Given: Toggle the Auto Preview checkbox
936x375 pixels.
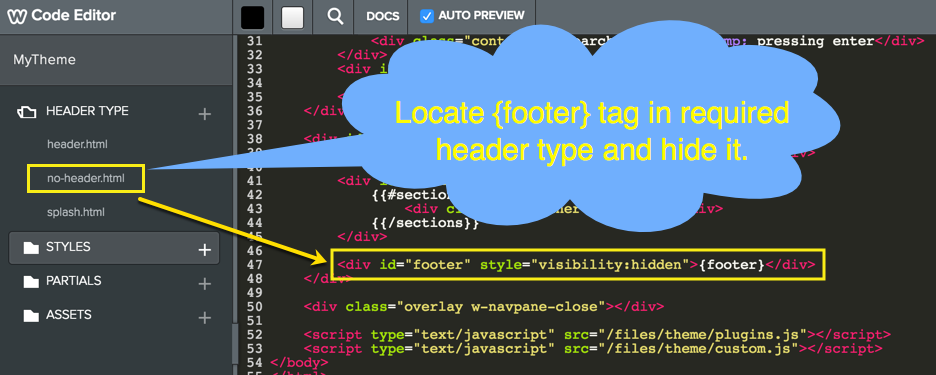Looking at the screenshot, I should [x=427, y=16].
